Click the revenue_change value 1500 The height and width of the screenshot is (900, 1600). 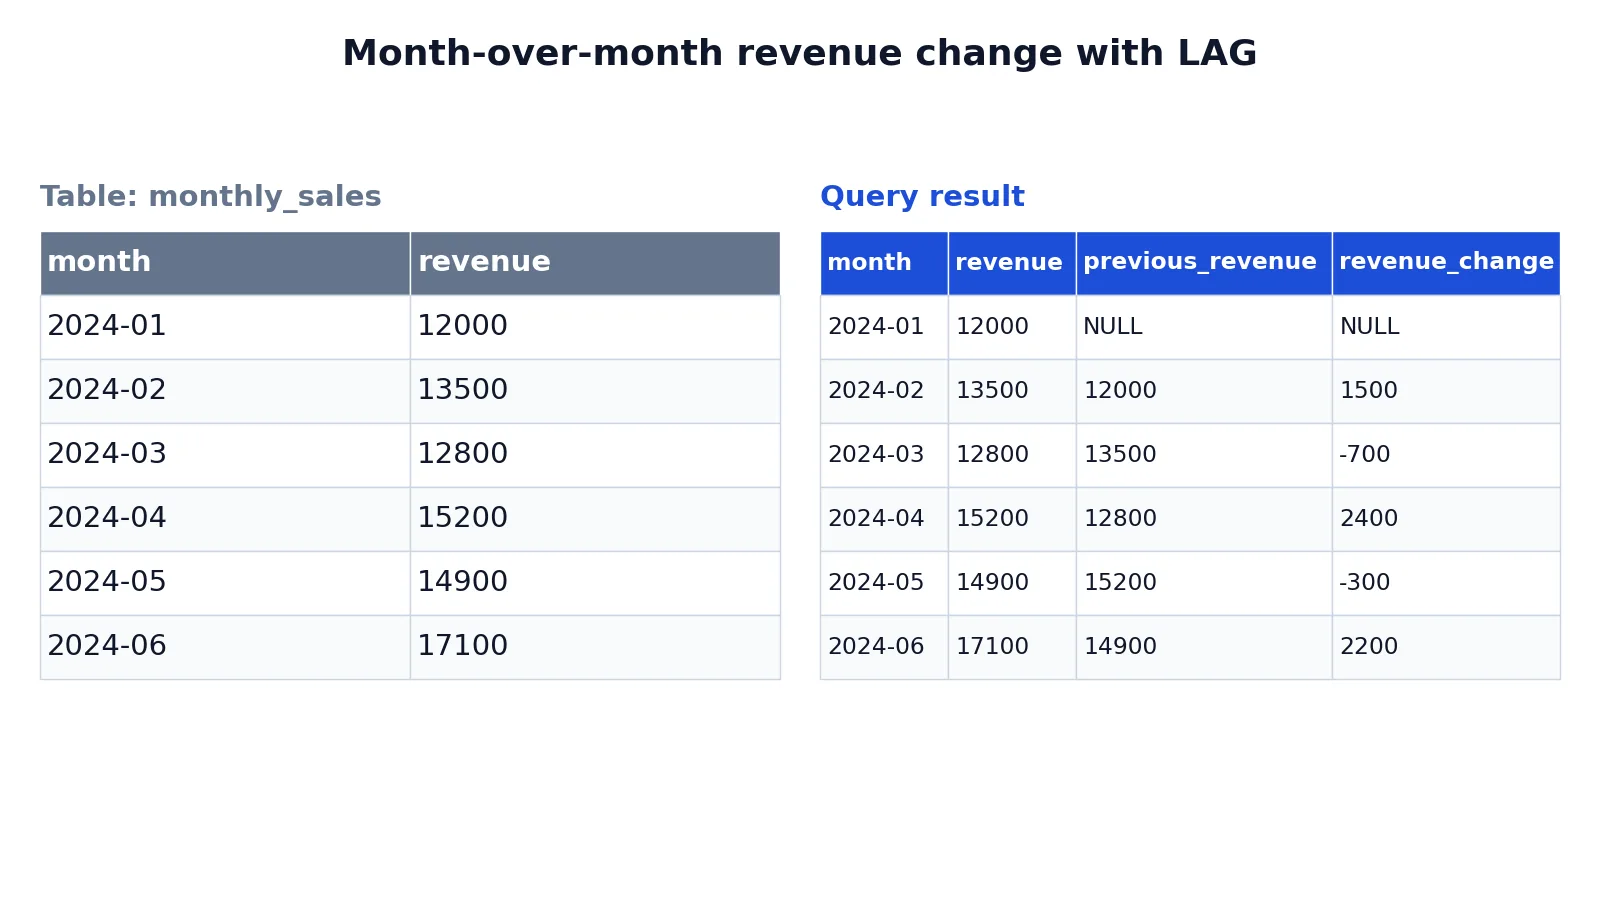pos(1446,391)
